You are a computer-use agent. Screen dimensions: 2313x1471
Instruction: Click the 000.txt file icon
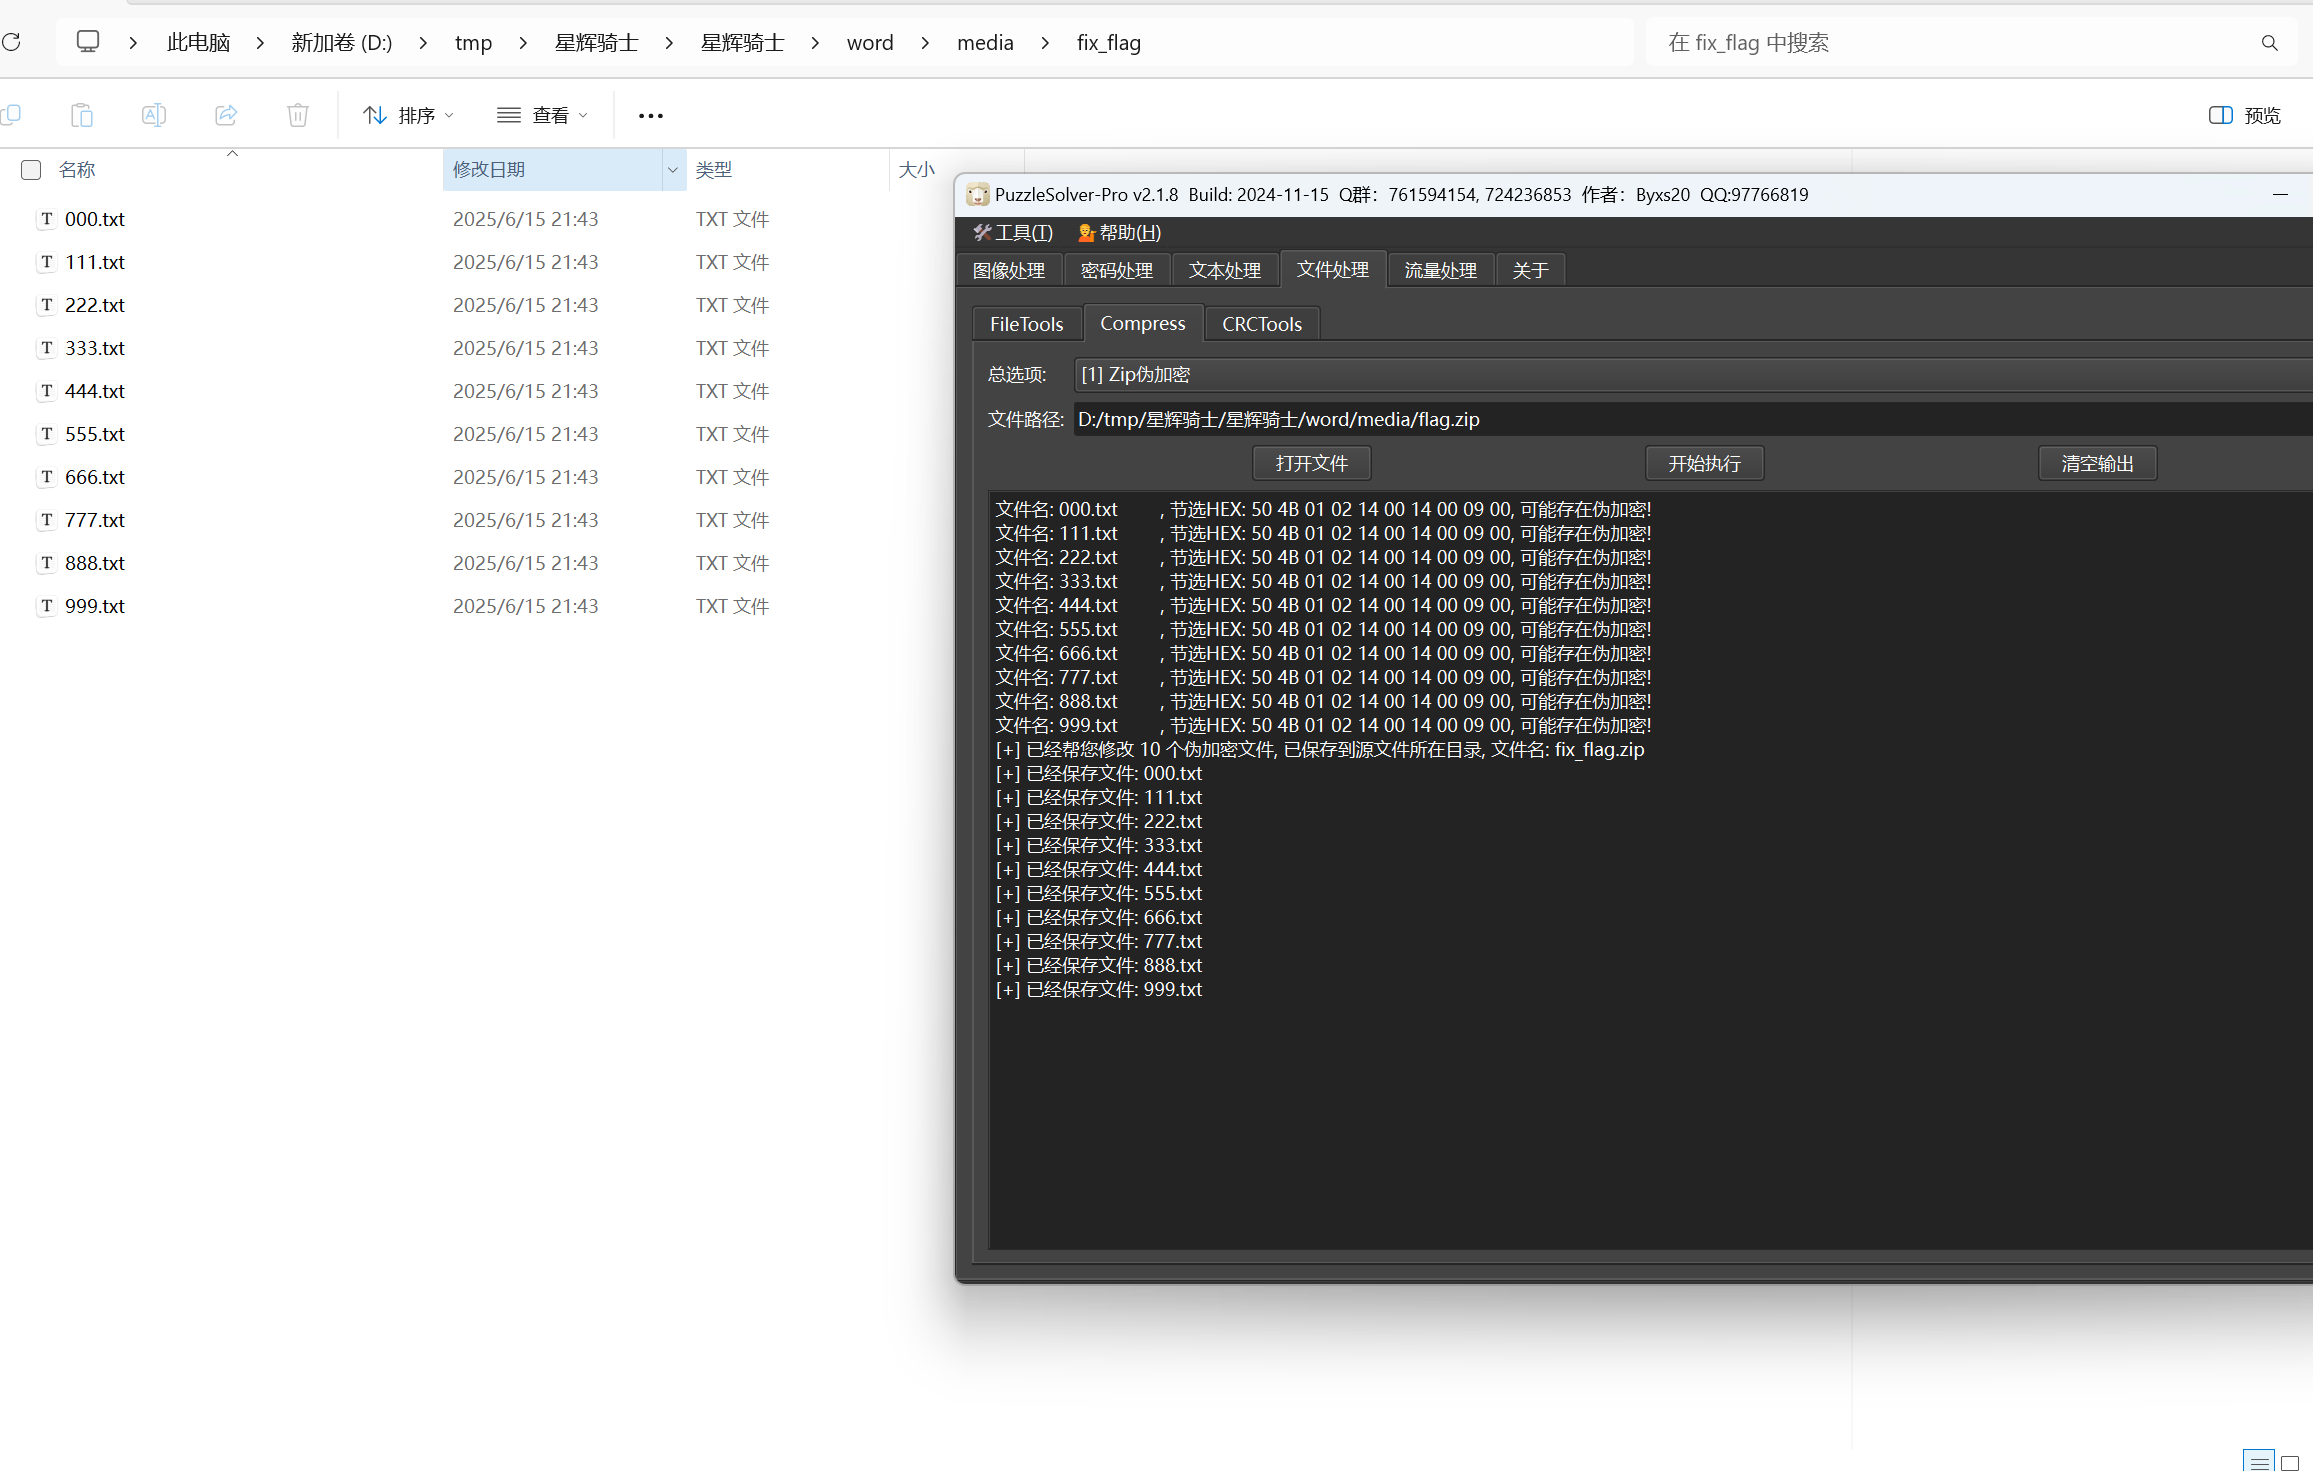[x=47, y=219]
